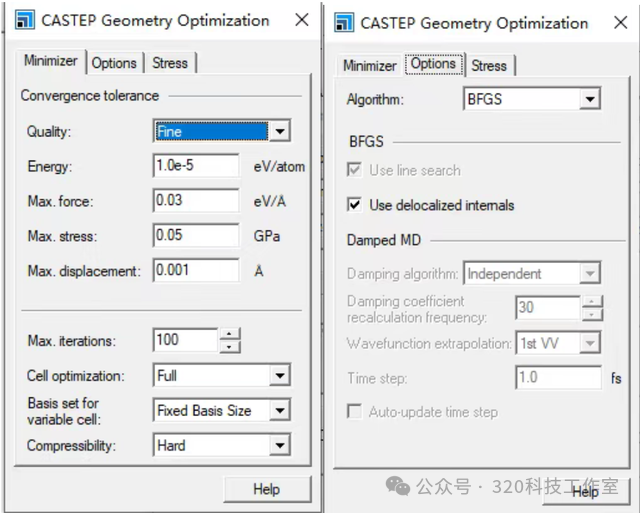
Task: Close the right CASTEP Geometry Optimization dialog
Action: pos(620,22)
